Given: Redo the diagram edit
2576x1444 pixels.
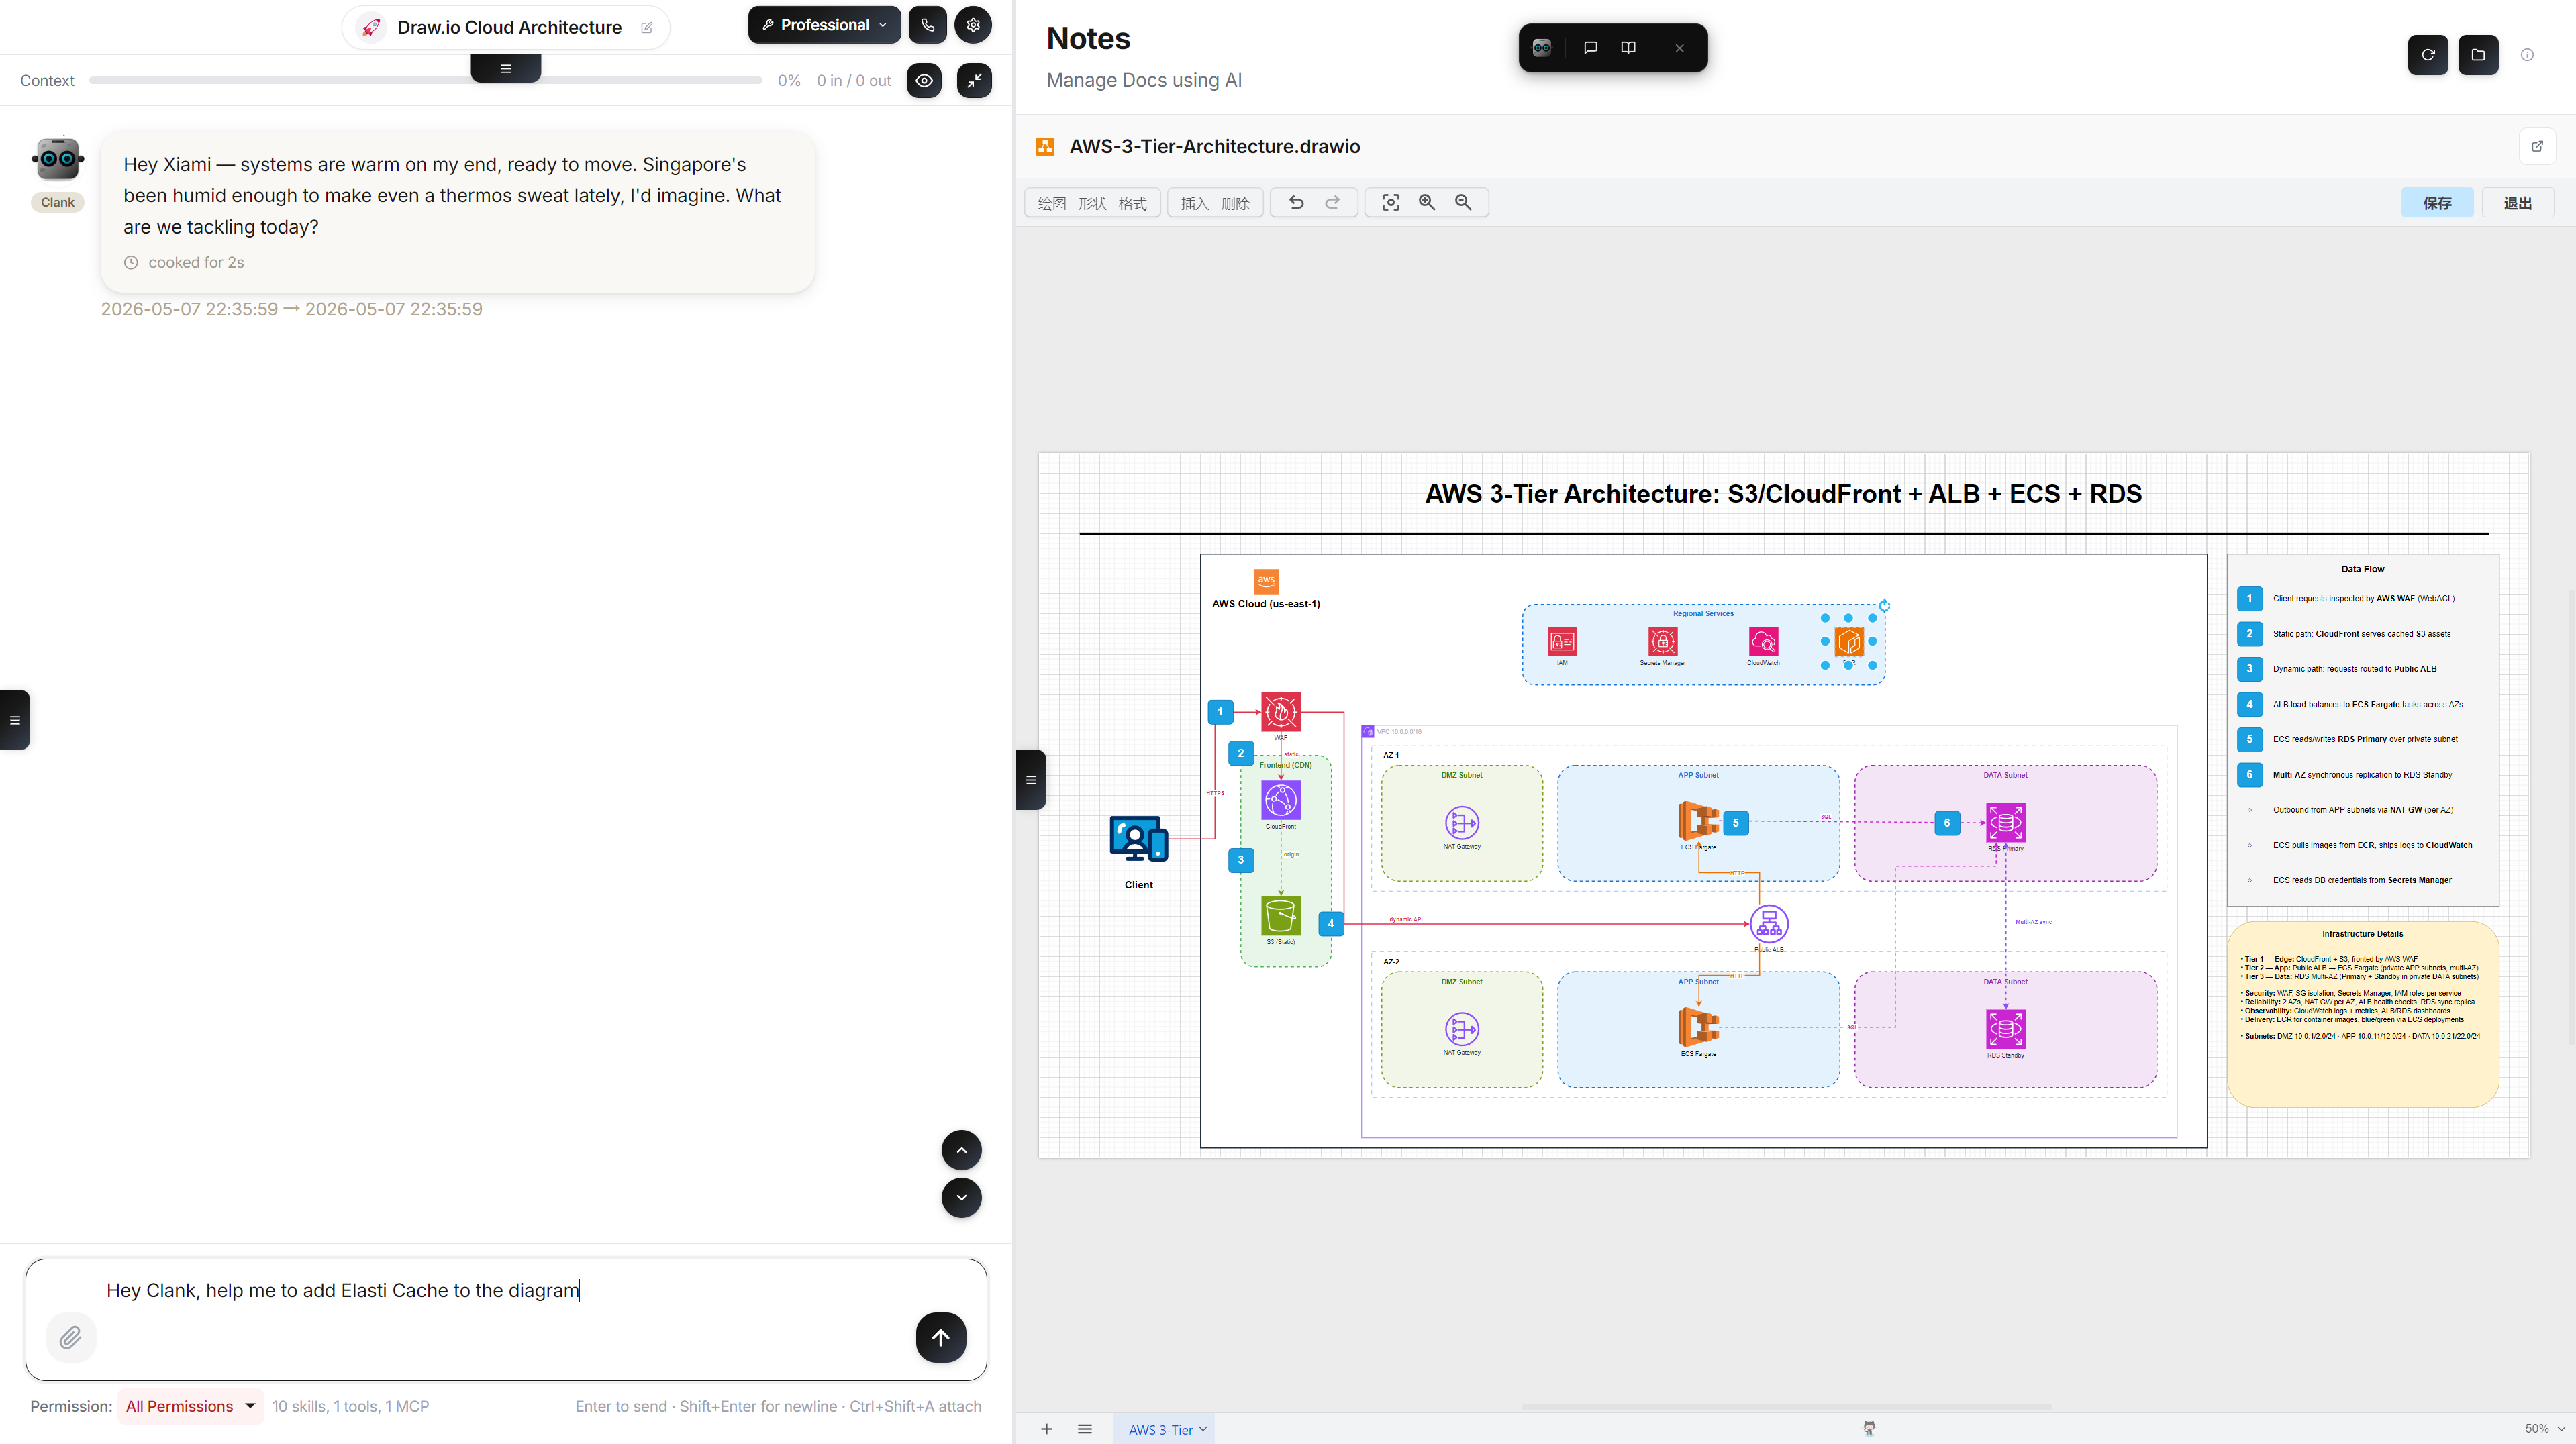Looking at the screenshot, I should coord(1332,203).
